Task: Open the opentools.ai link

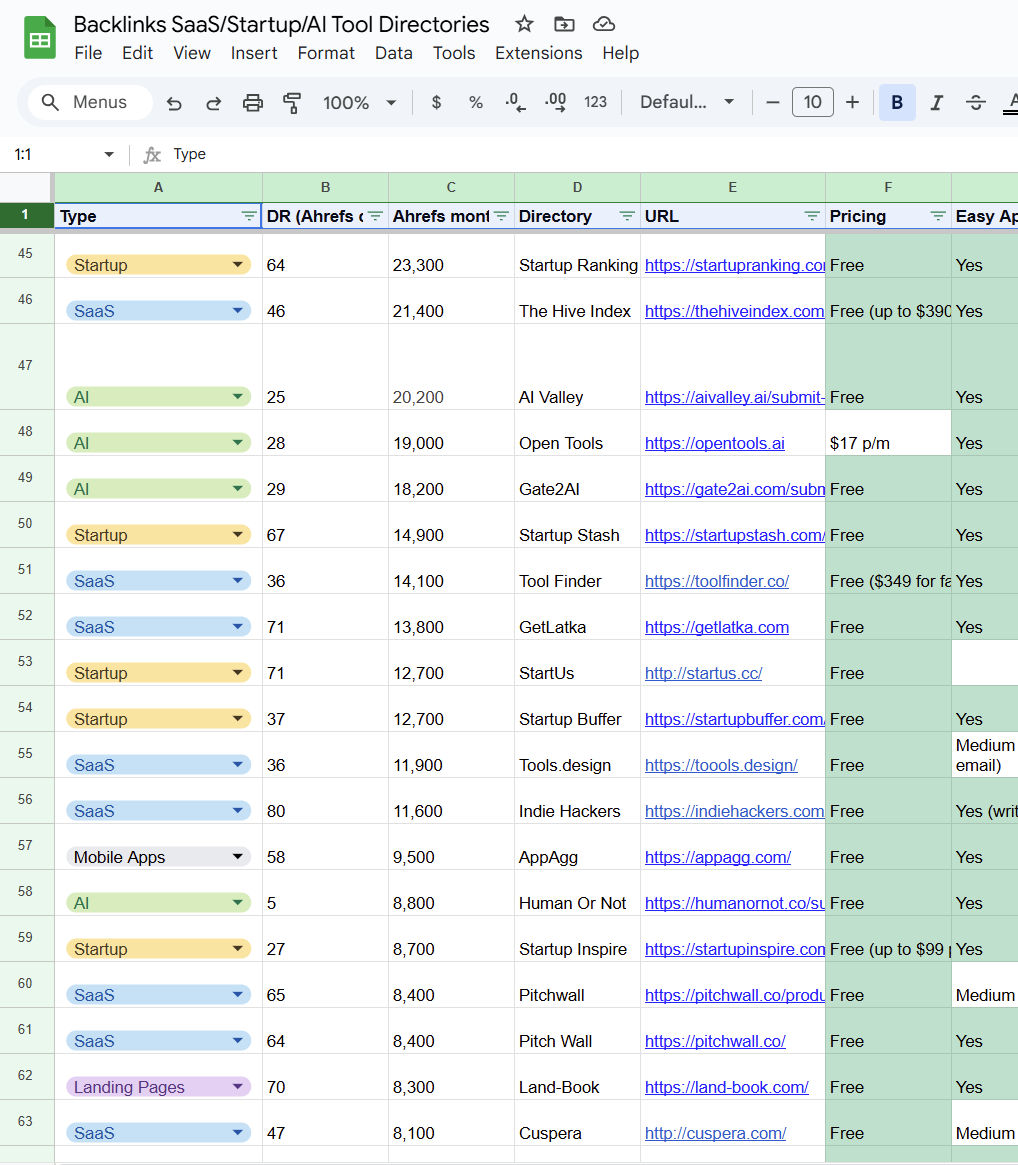Action: coord(714,444)
